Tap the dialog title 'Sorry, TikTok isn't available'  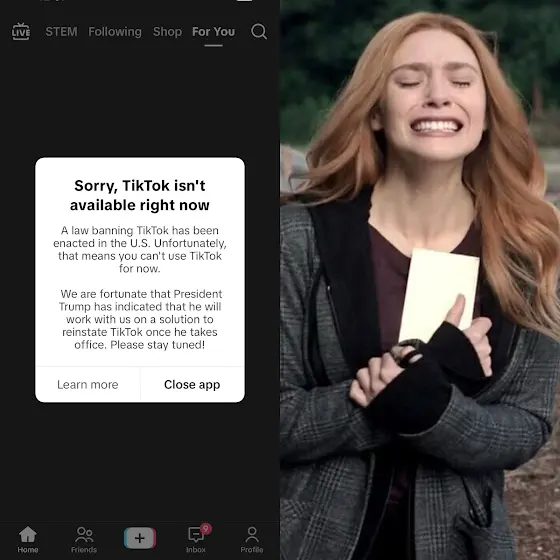point(140,195)
